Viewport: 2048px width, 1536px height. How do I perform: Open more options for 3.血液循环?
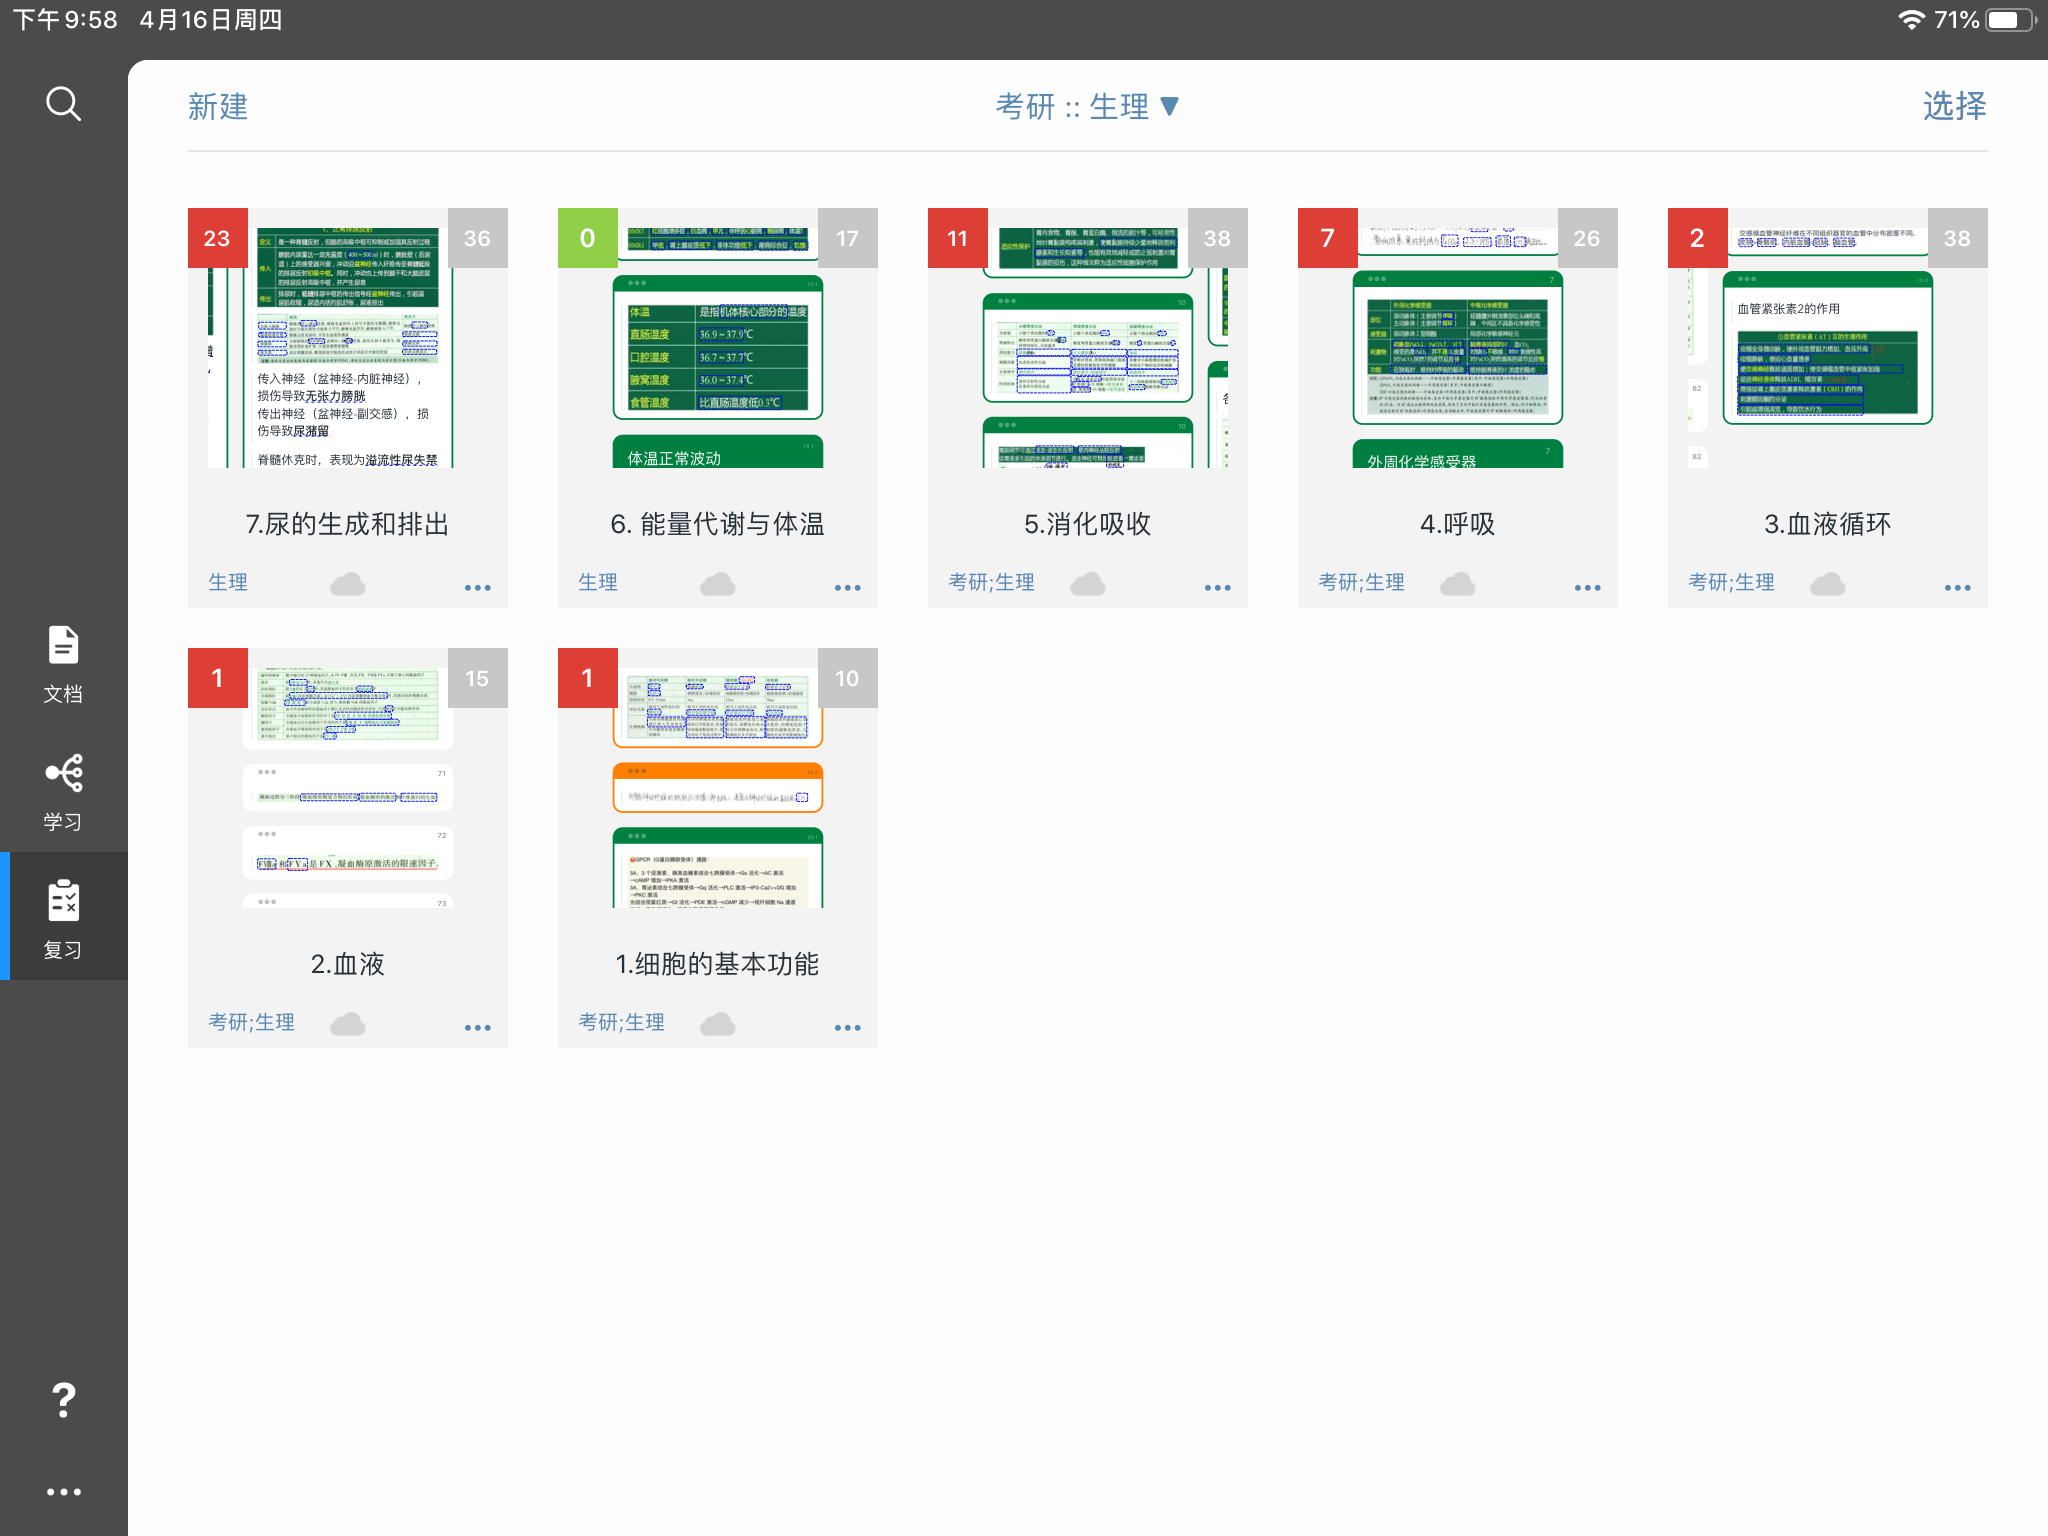(1958, 588)
